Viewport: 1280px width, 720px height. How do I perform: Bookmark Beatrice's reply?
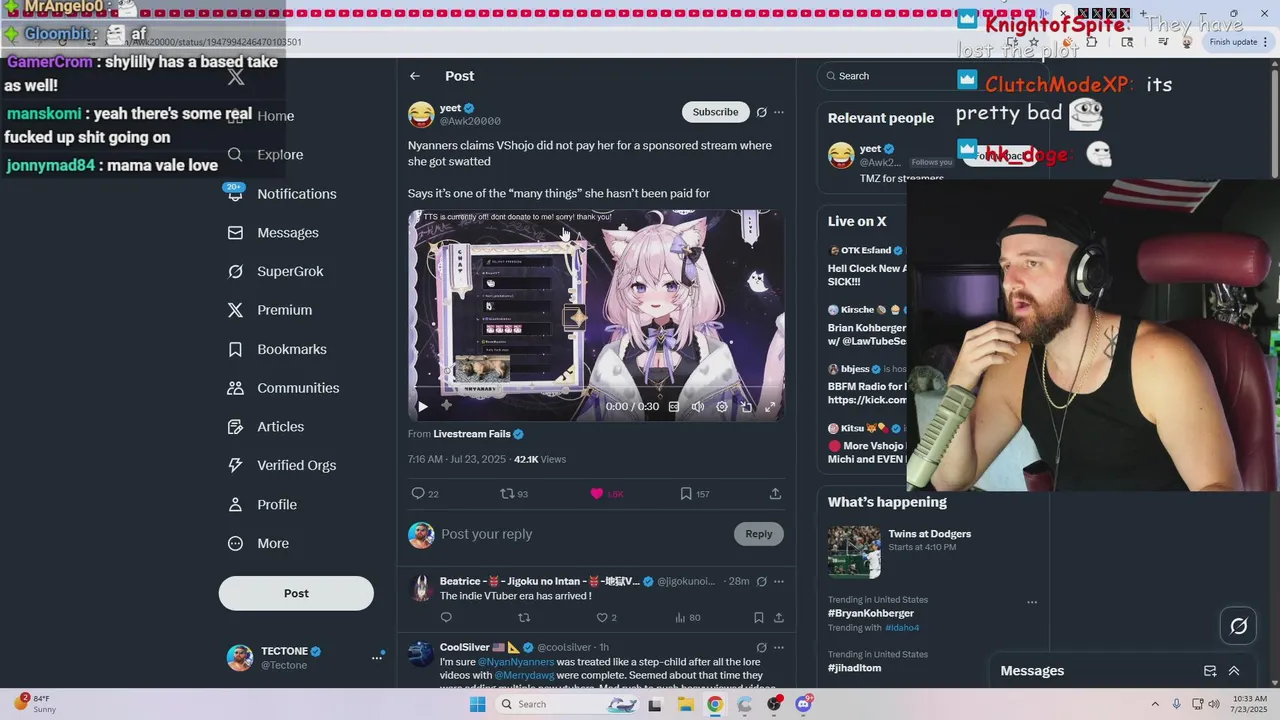[x=759, y=618]
